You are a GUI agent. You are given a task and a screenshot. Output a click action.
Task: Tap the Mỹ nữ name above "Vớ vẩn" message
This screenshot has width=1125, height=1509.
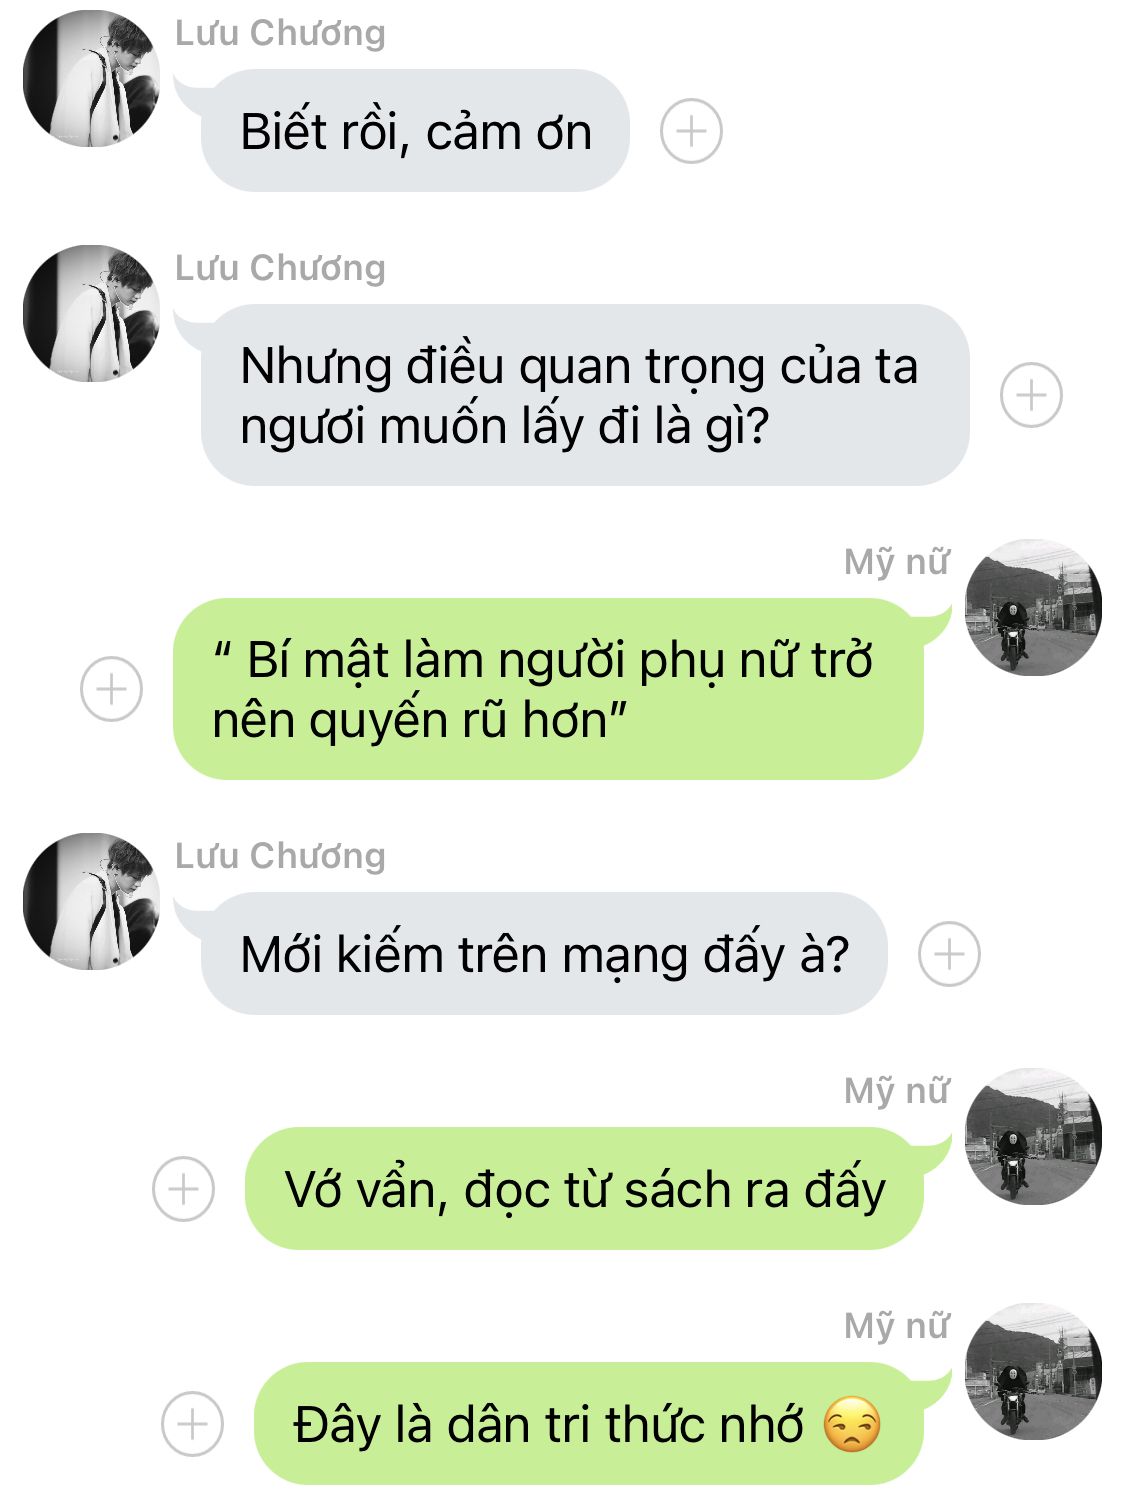pos(897,1091)
